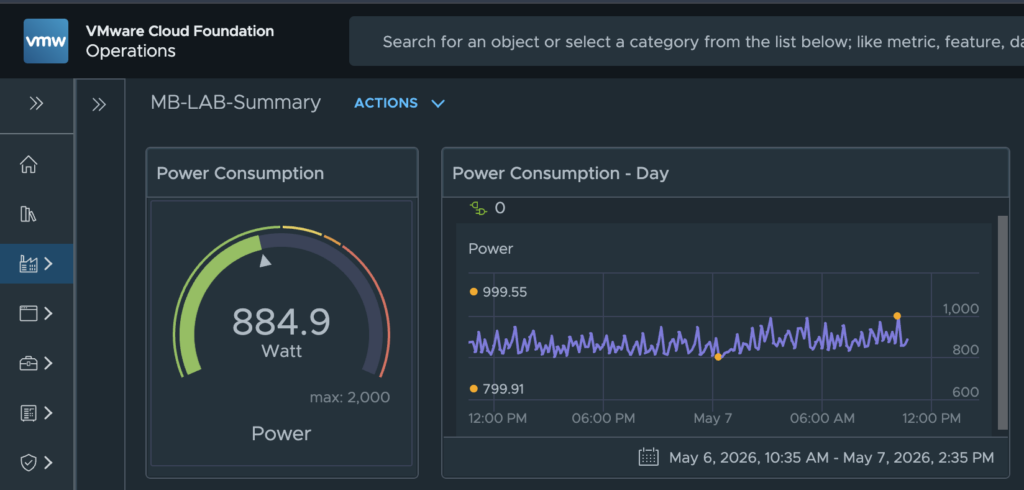The height and width of the screenshot is (490, 1024).
Task: Select the factory infrastructure sidebar icon
Action: click(28, 264)
